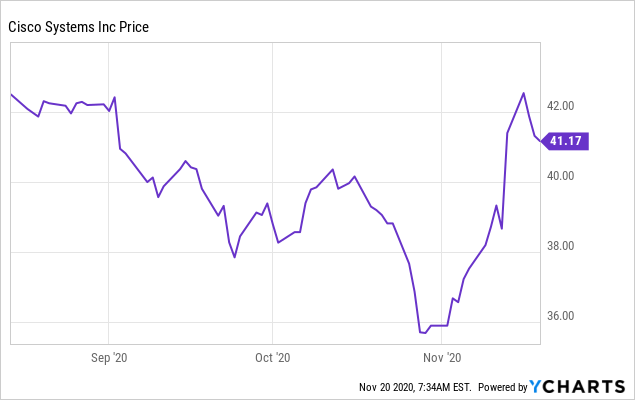635x400 pixels.
Task: Click the timestamp 'Nov 20 2020, 7:34AM EST.'
Action: tap(414, 387)
